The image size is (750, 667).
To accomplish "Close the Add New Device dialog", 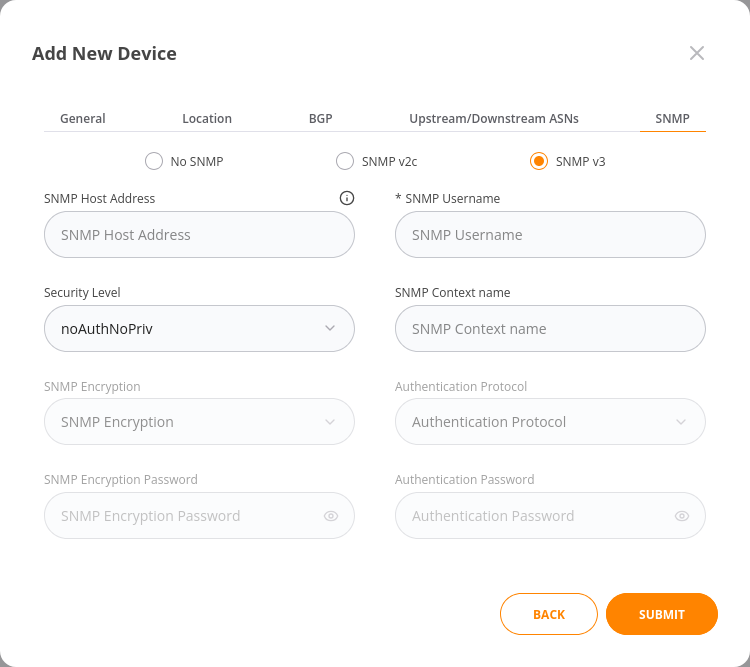I will point(697,53).
